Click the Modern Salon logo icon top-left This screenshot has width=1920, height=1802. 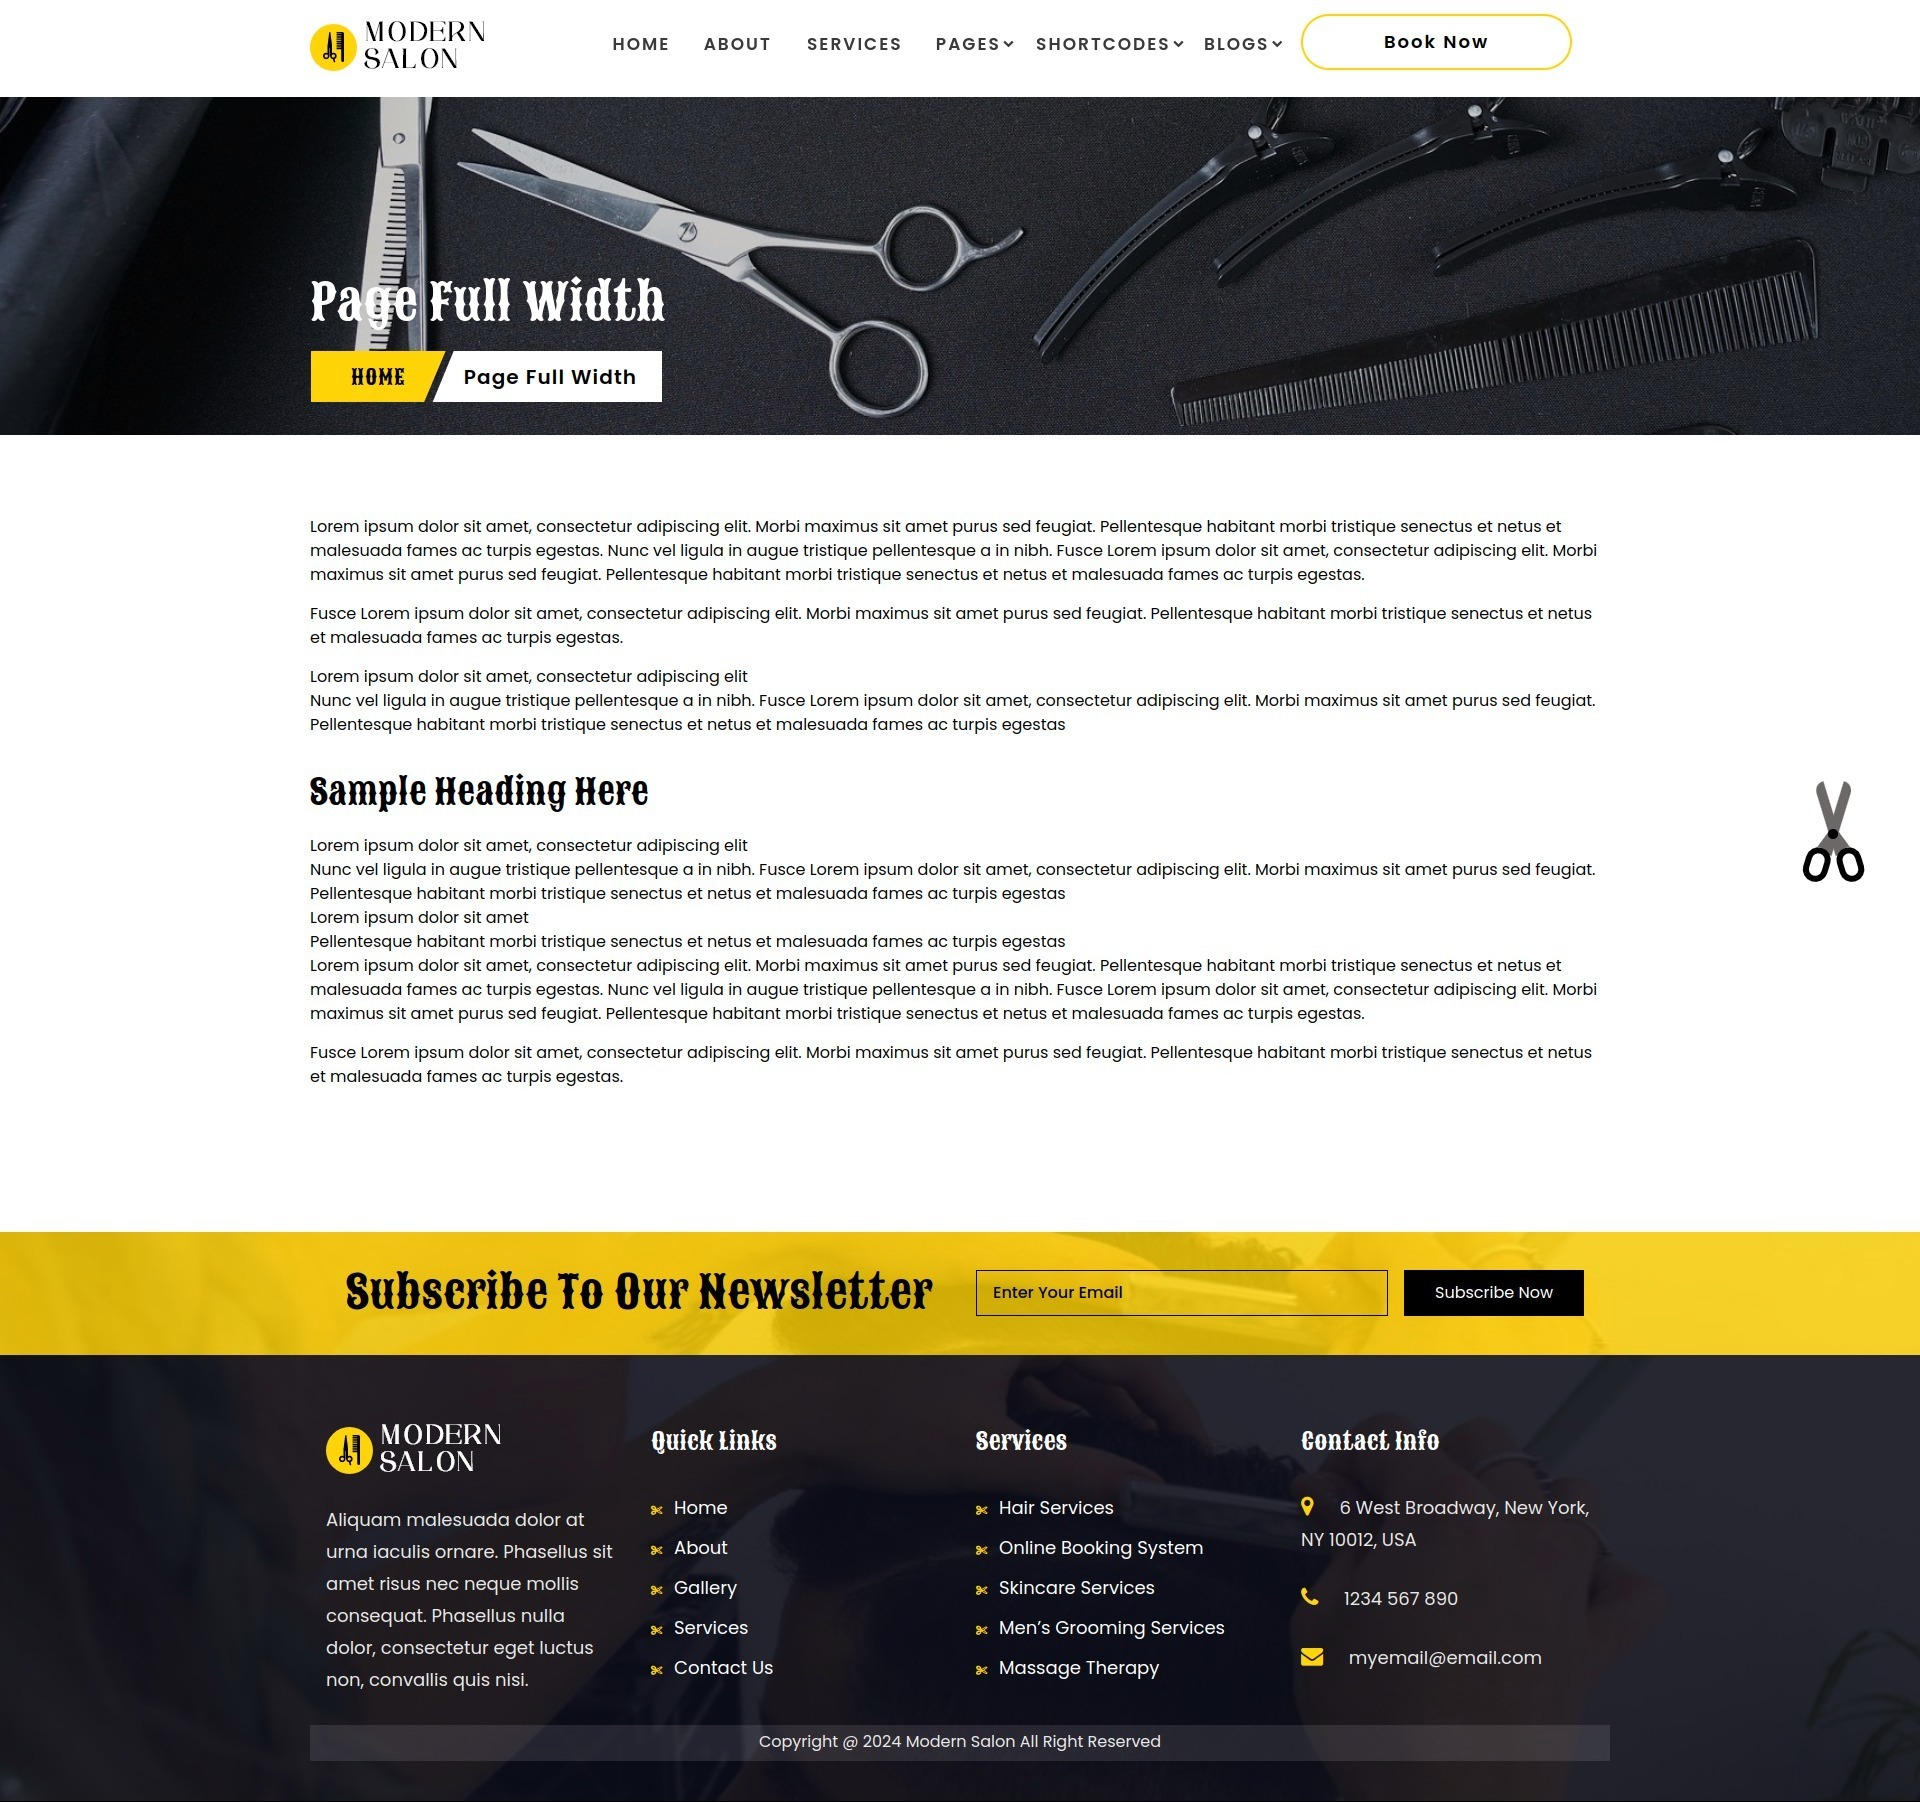click(x=334, y=46)
